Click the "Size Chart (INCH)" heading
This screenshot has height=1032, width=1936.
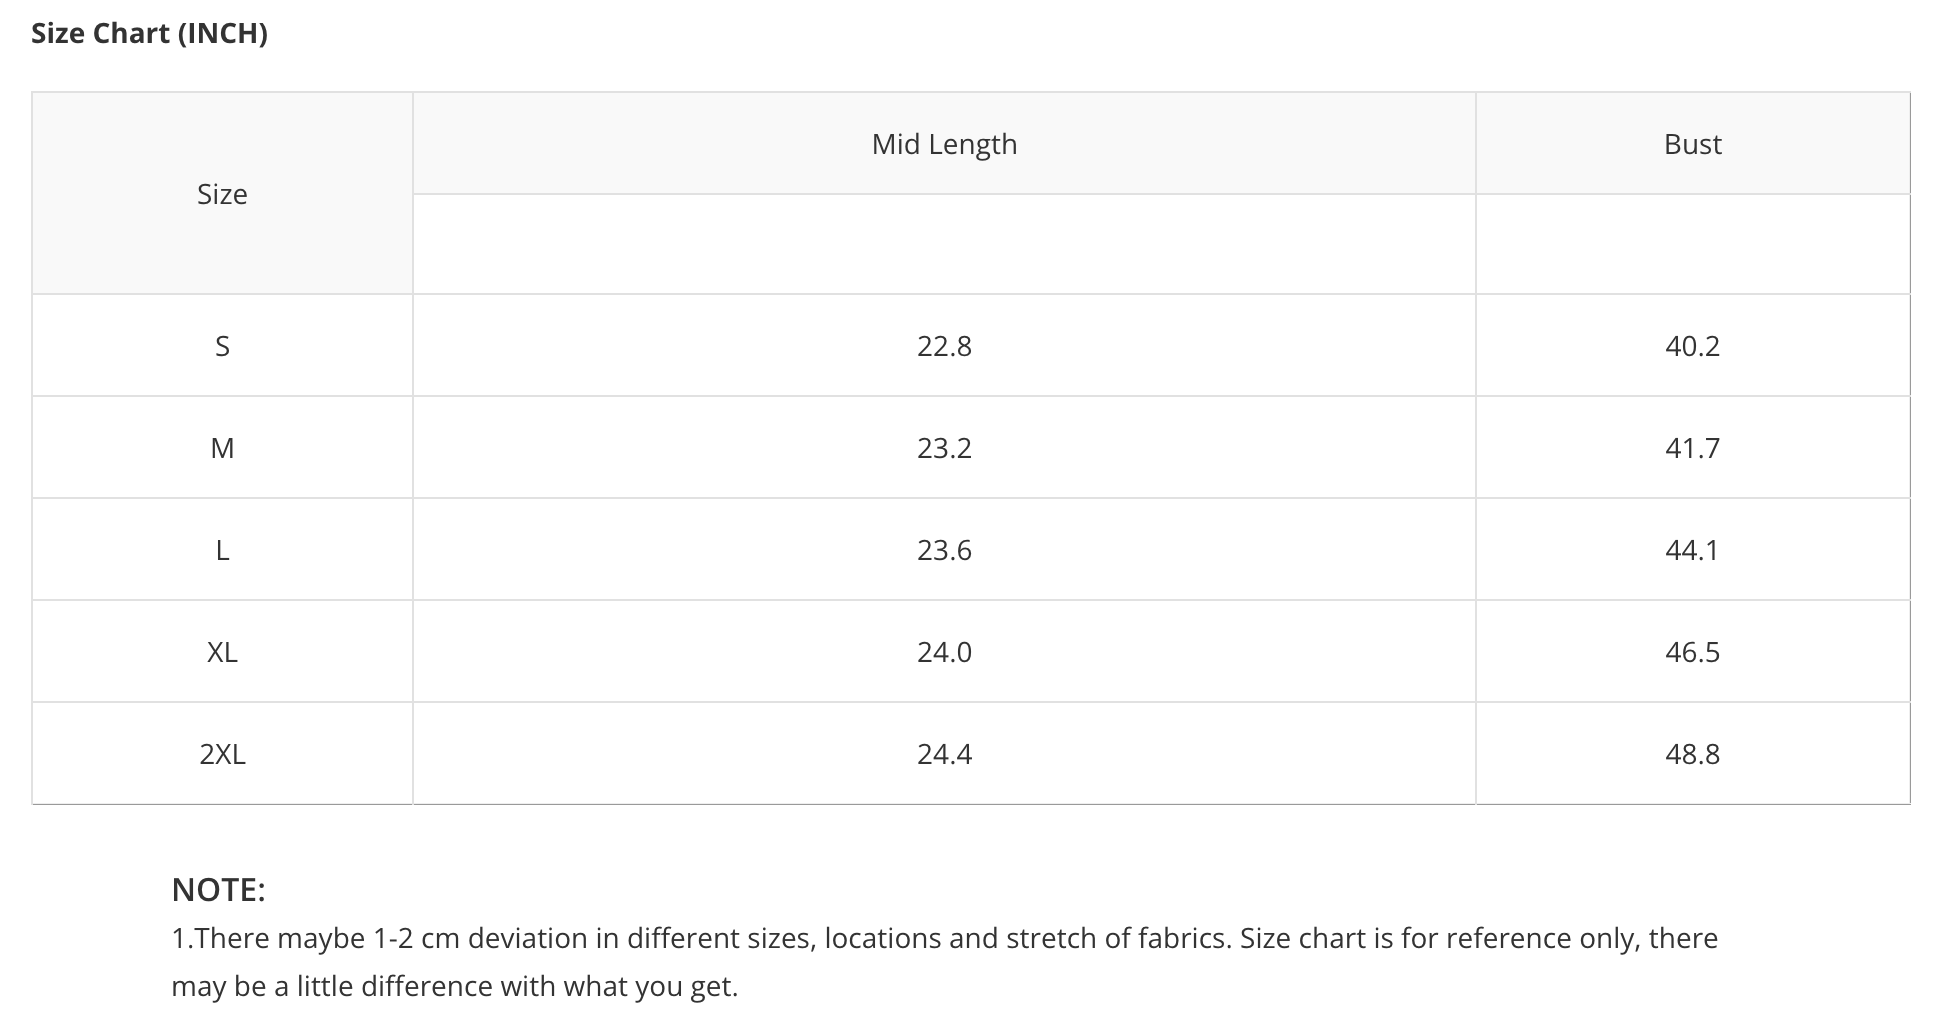(x=149, y=33)
